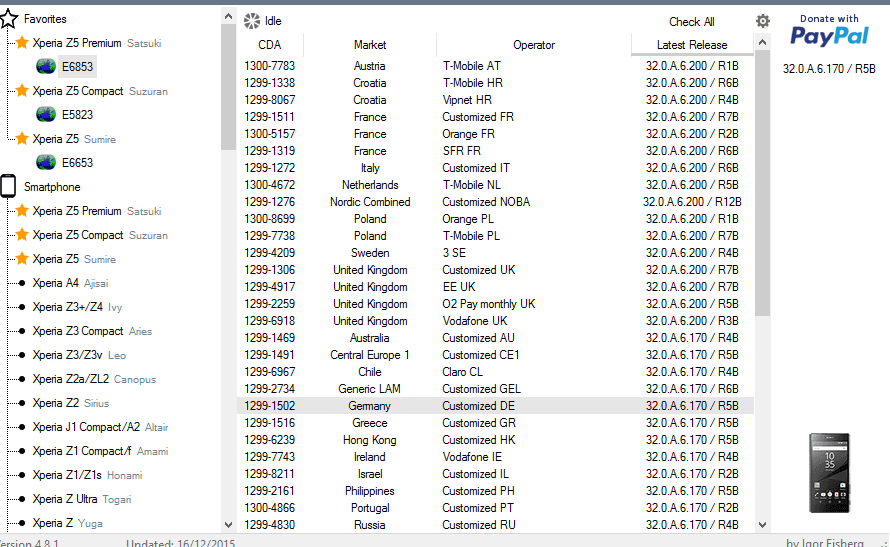Select row Customized RU Russia
Viewport: 890px width, 547px height.
[495, 525]
